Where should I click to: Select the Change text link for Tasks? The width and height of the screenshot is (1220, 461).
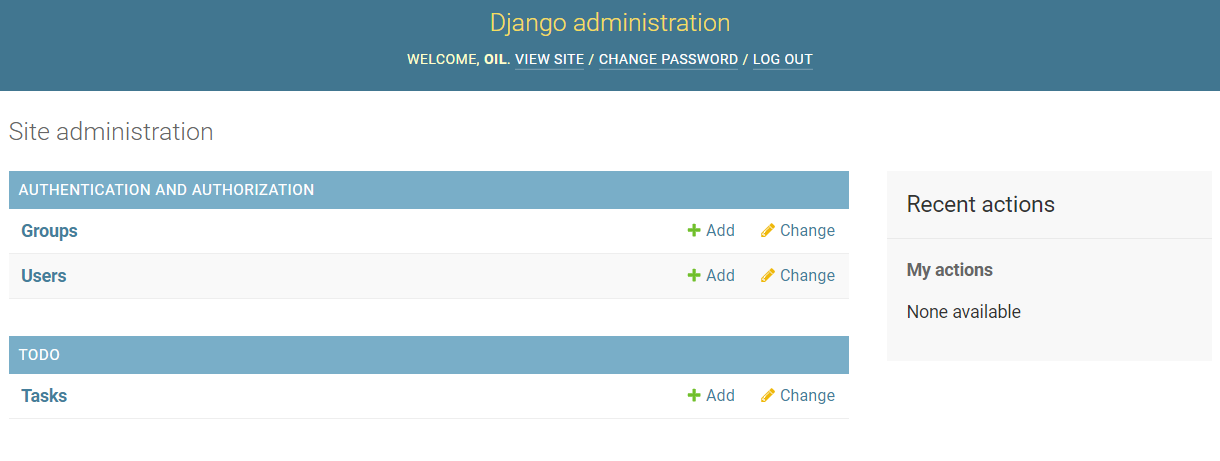point(807,396)
